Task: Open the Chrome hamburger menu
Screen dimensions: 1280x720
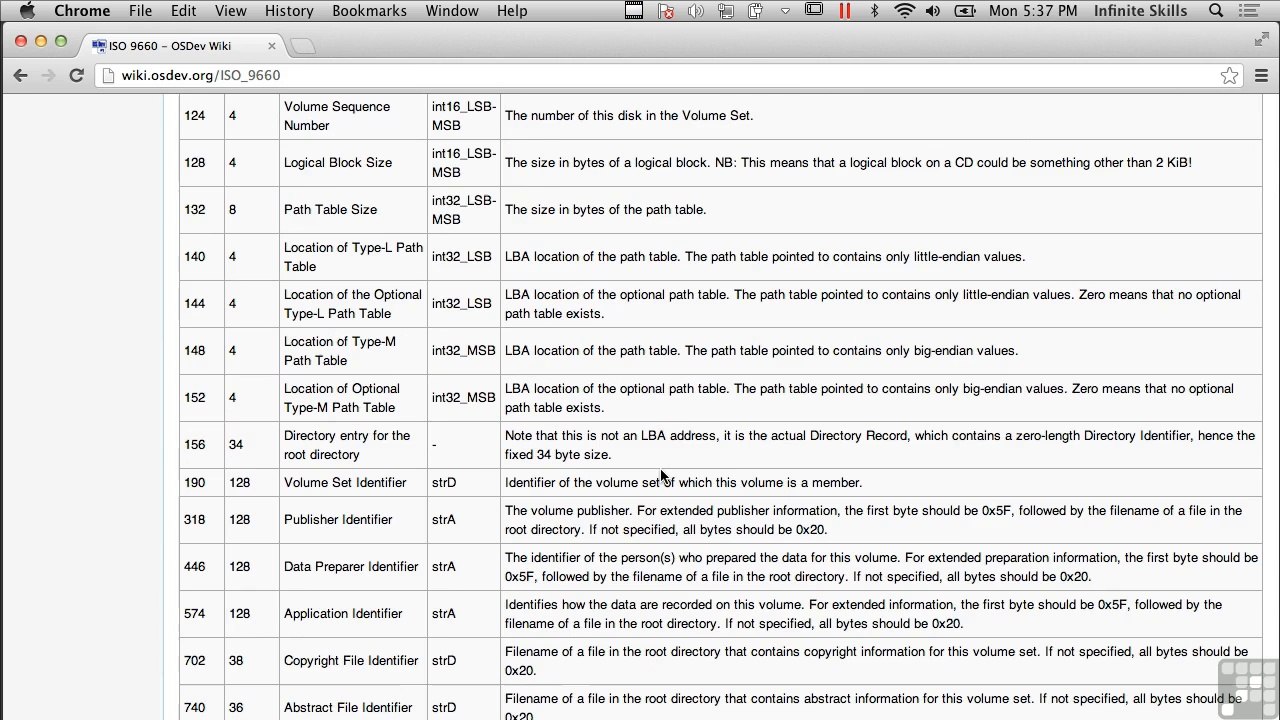Action: click(1261, 76)
